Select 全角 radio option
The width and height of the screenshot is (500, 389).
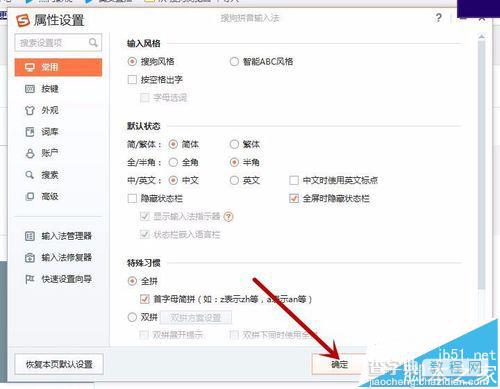click(x=173, y=162)
